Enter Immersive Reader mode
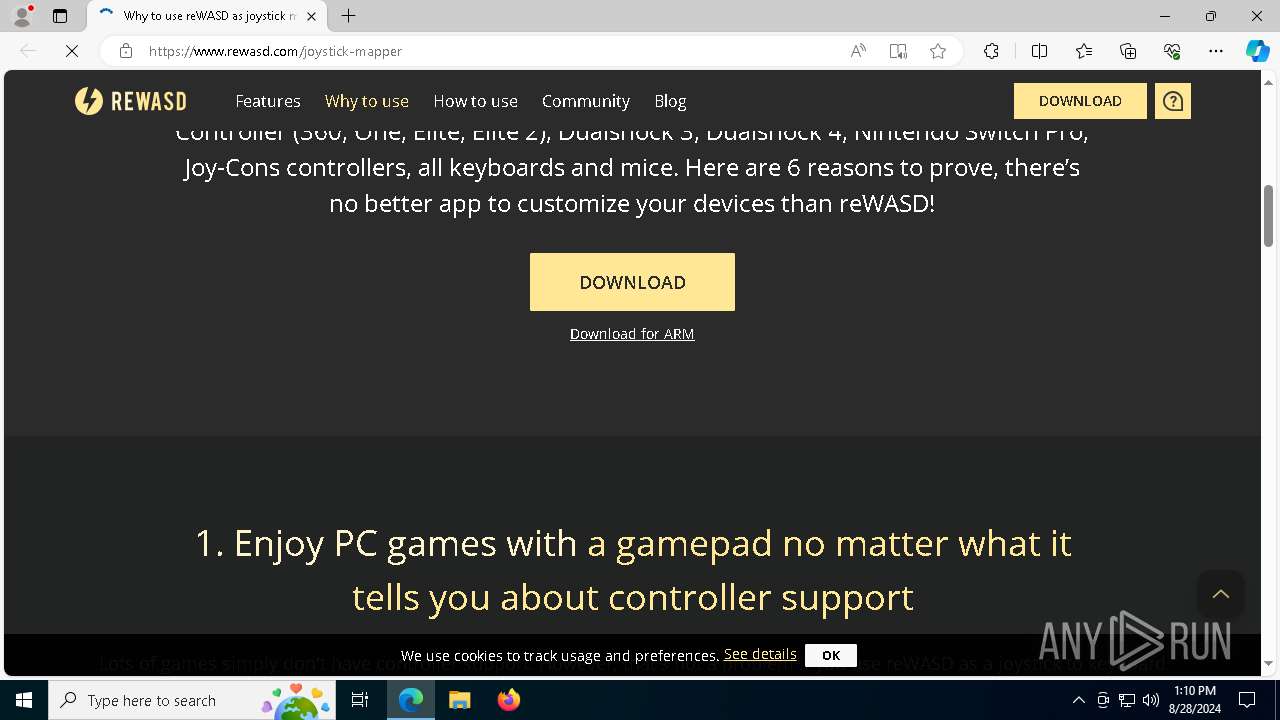This screenshot has height=720, width=1280. (898, 51)
